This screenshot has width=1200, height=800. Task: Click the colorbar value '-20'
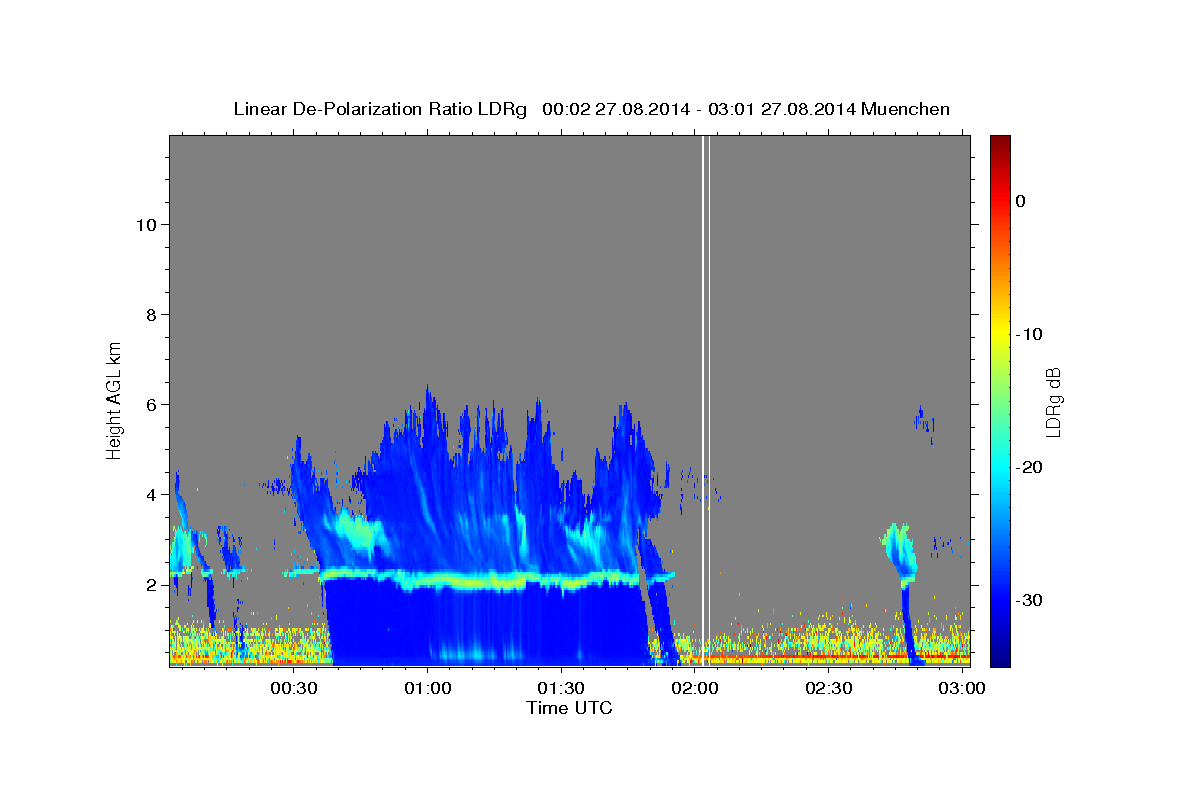[1030, 467]
